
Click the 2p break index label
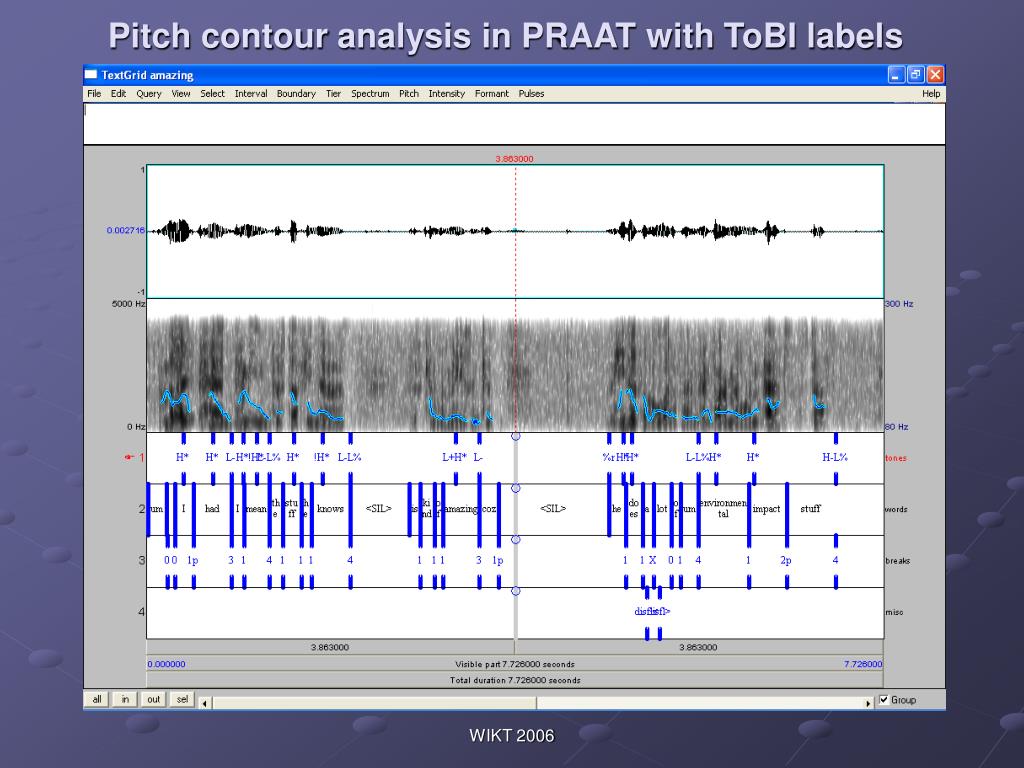786,560
